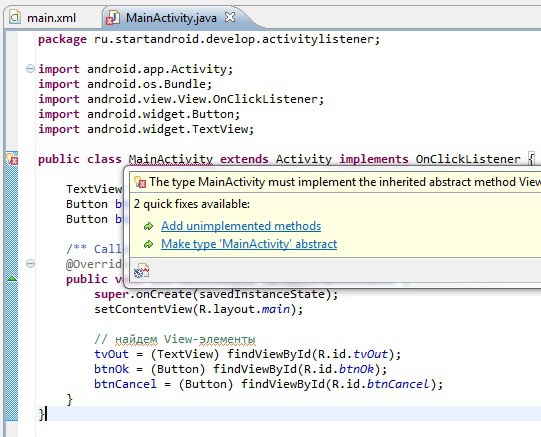Click the green arrow before 'Add unimplemented methods'
This screenshot has width=541, height=437.
(x=148, y=226)
